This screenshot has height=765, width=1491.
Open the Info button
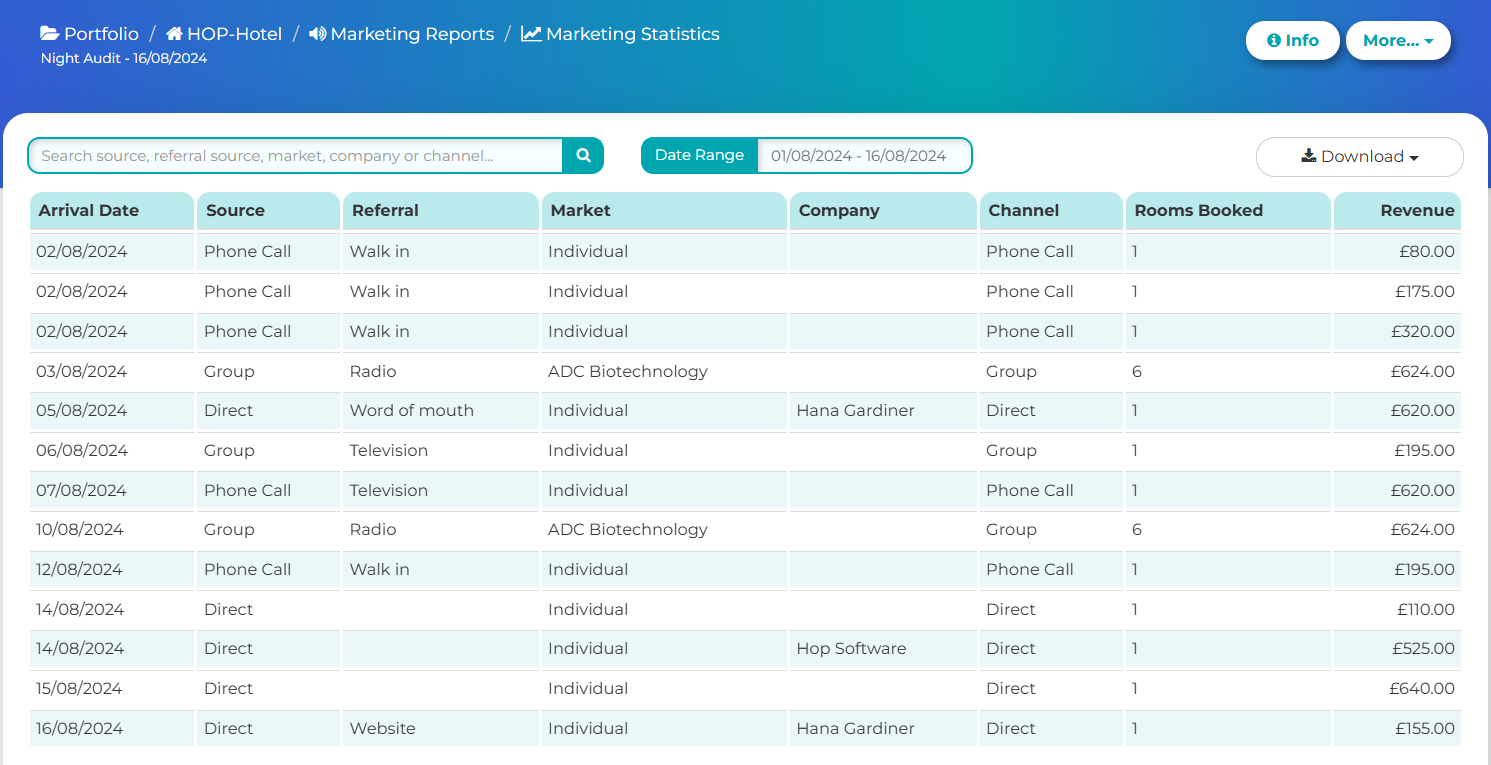1292,40
